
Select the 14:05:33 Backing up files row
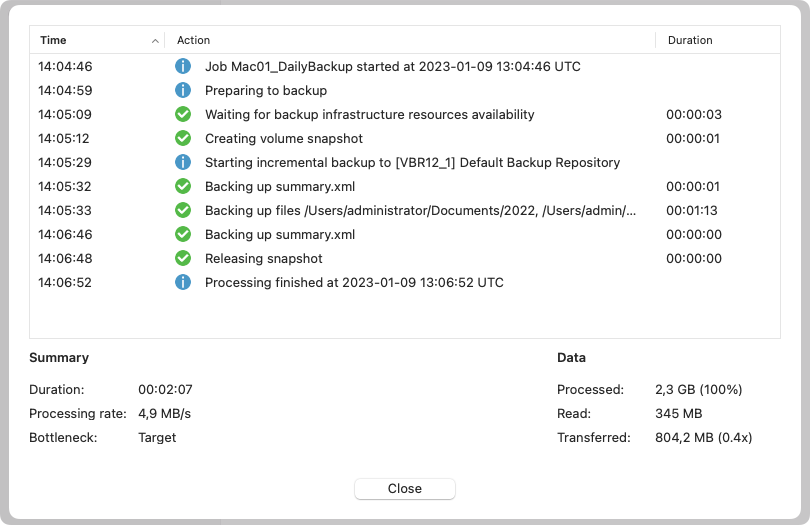[420, 211]
